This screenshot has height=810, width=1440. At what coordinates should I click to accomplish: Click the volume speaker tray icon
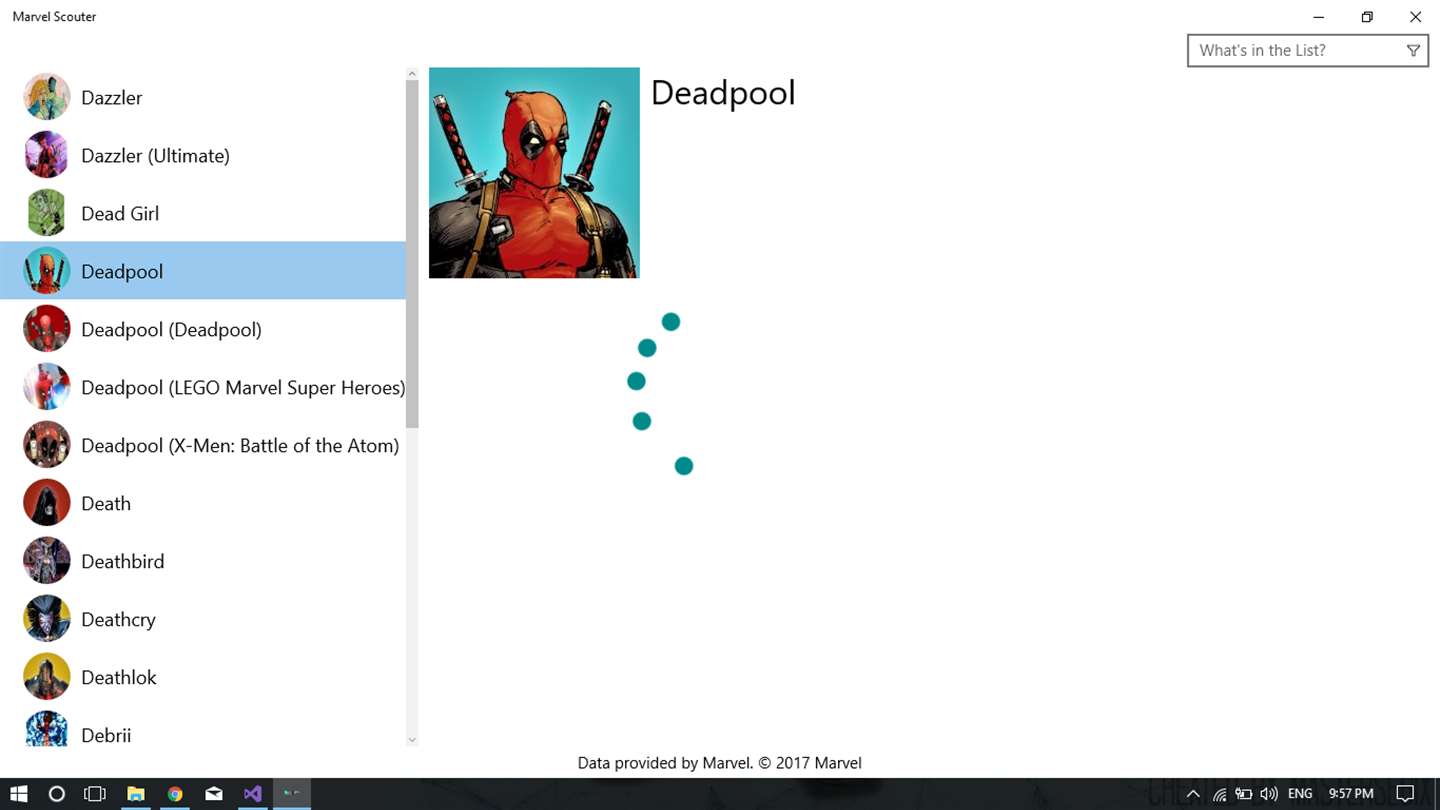1269,794
